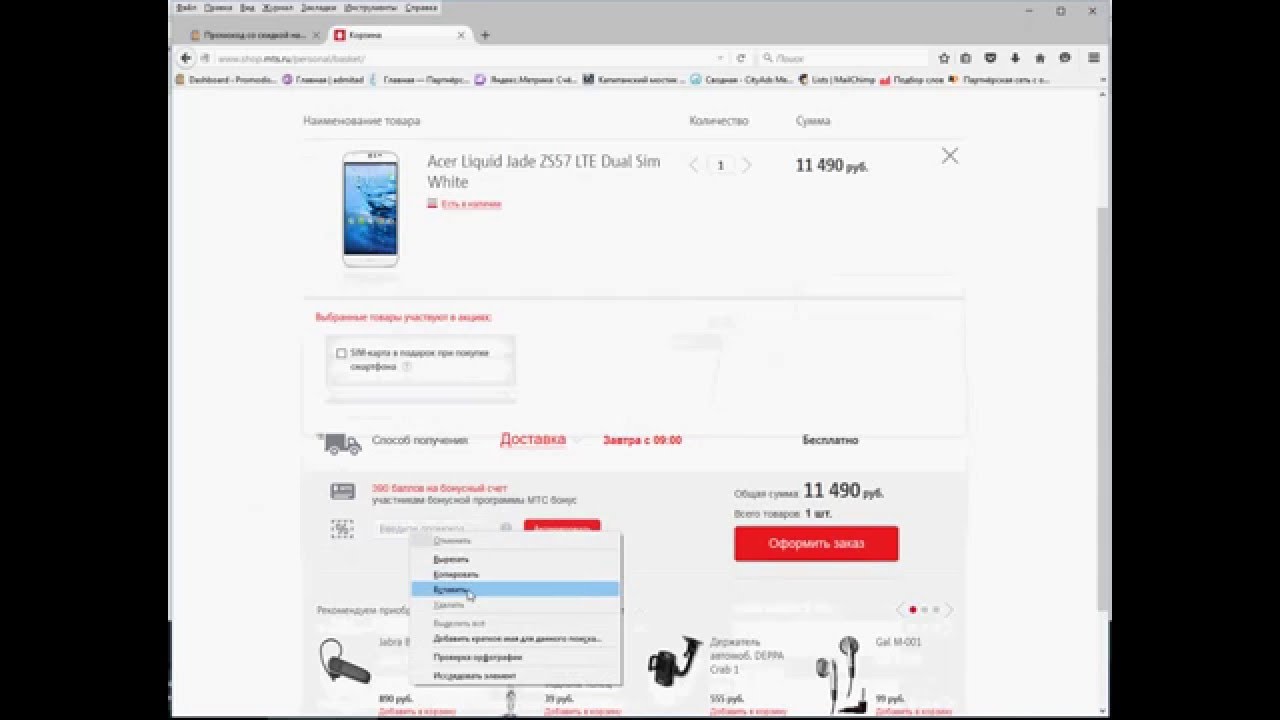
Task: Bookmark this page with the star icon
Action: pos(944,58)
